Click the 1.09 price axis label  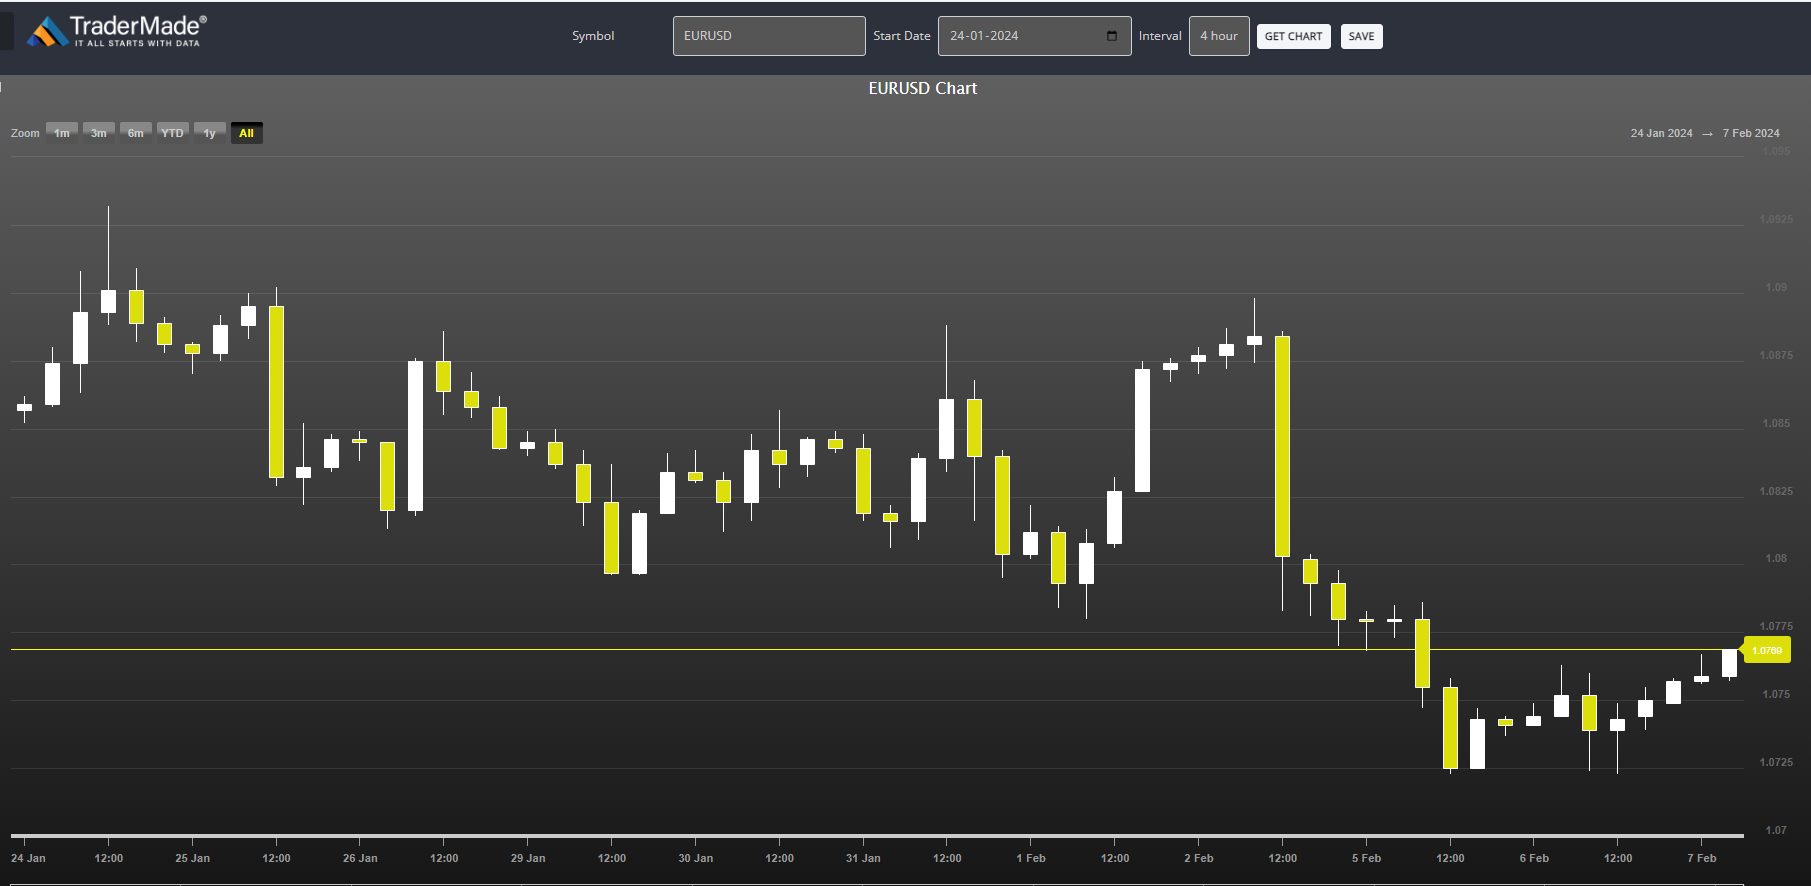point(1776,287)
